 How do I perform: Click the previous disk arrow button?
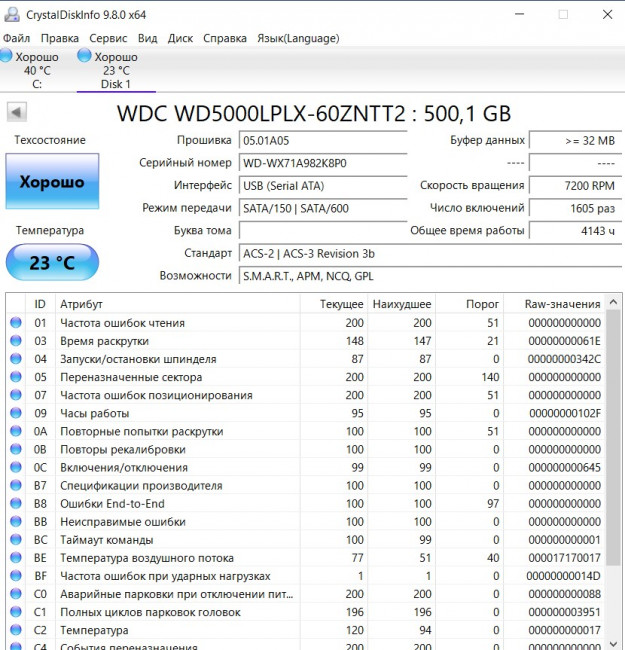(17, 112)
